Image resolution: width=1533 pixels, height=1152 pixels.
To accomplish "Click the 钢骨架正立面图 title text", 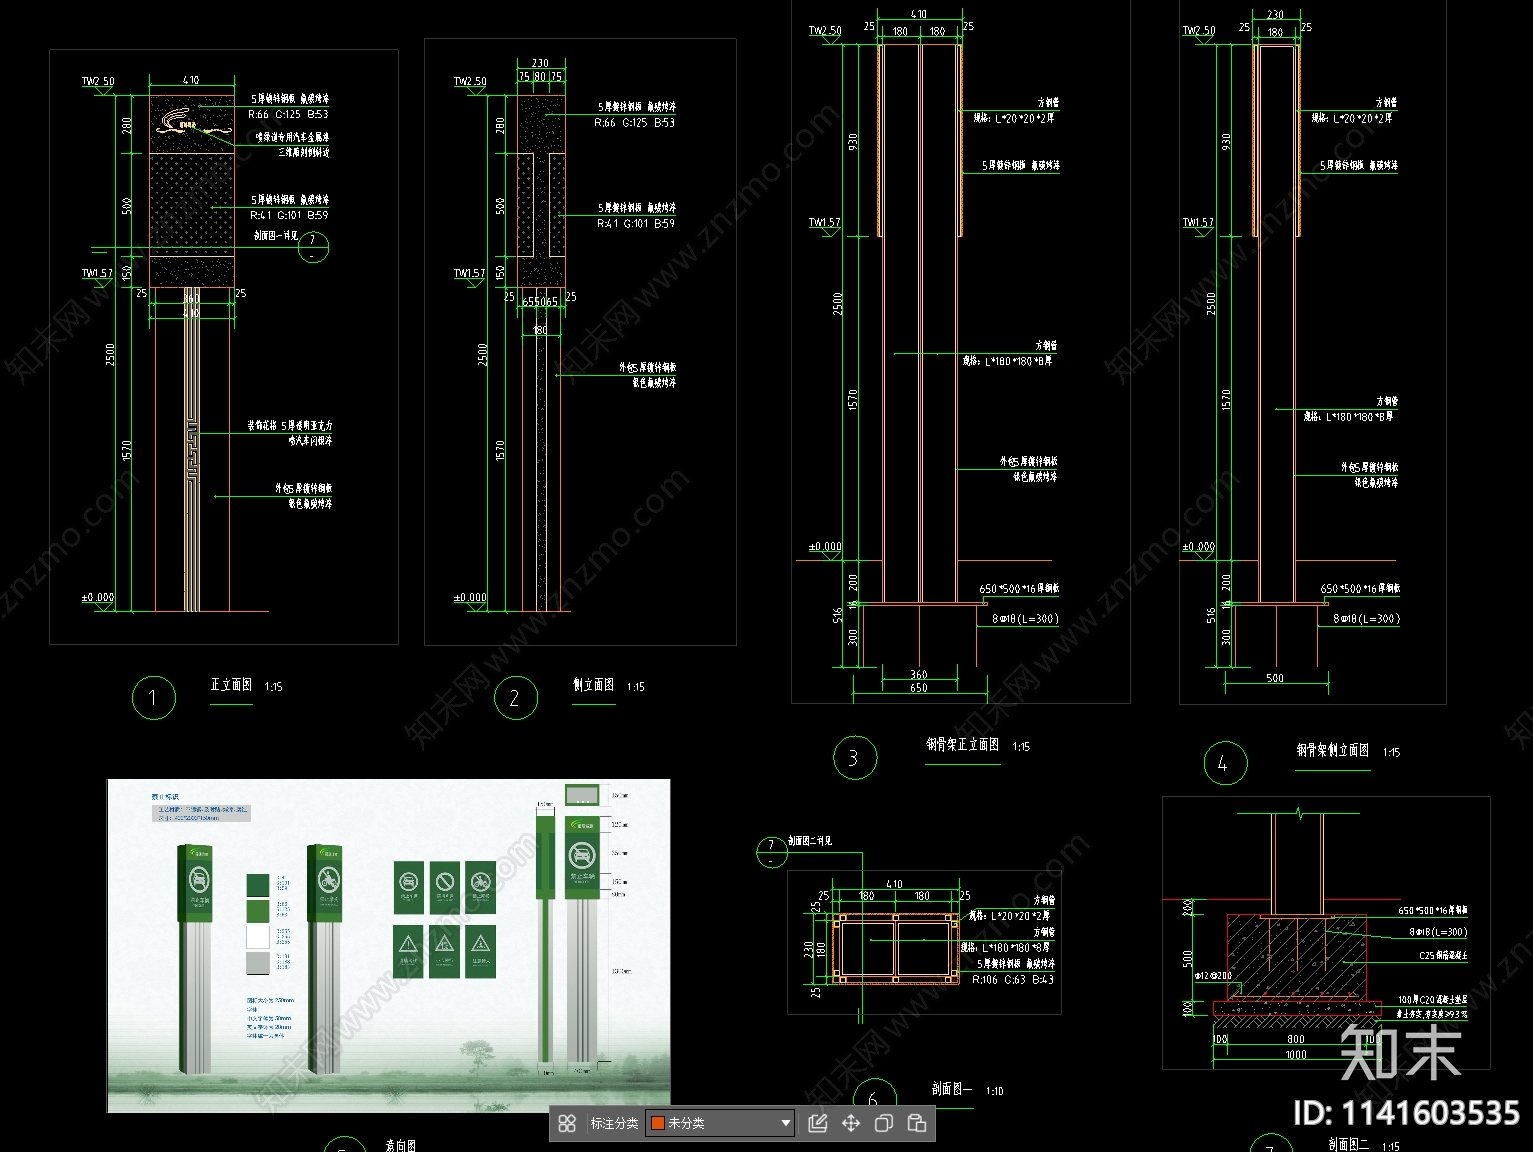I will click(x=962, y=745).
